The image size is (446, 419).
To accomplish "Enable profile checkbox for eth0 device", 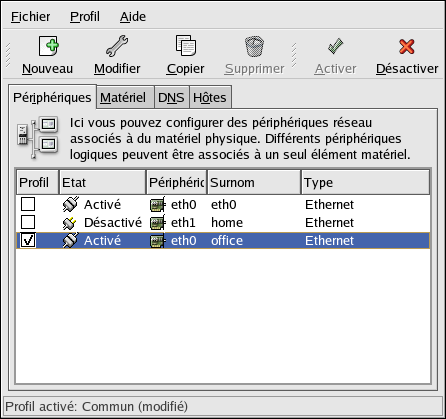I will click(x=28, y=204).
